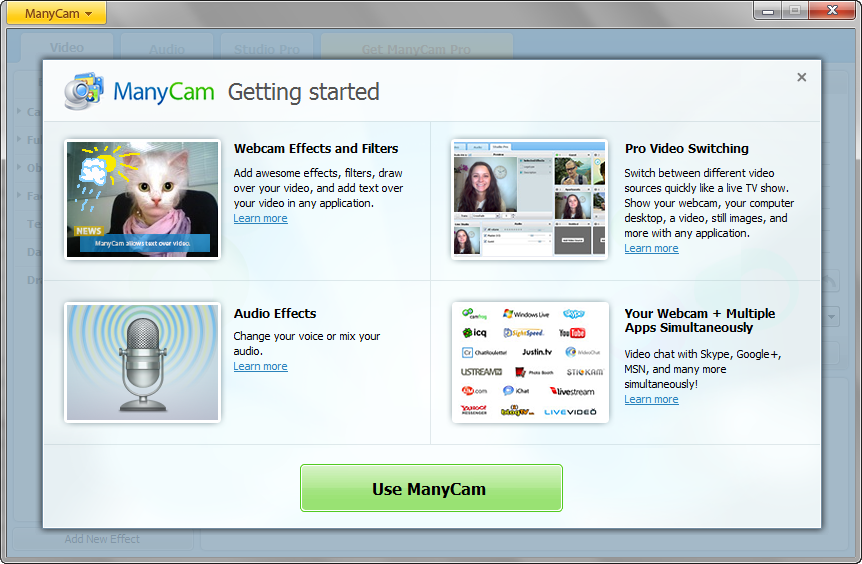862x564 pixels.
Task: Click the cat webcam effects thumbnail
Action: pos(142,200)
